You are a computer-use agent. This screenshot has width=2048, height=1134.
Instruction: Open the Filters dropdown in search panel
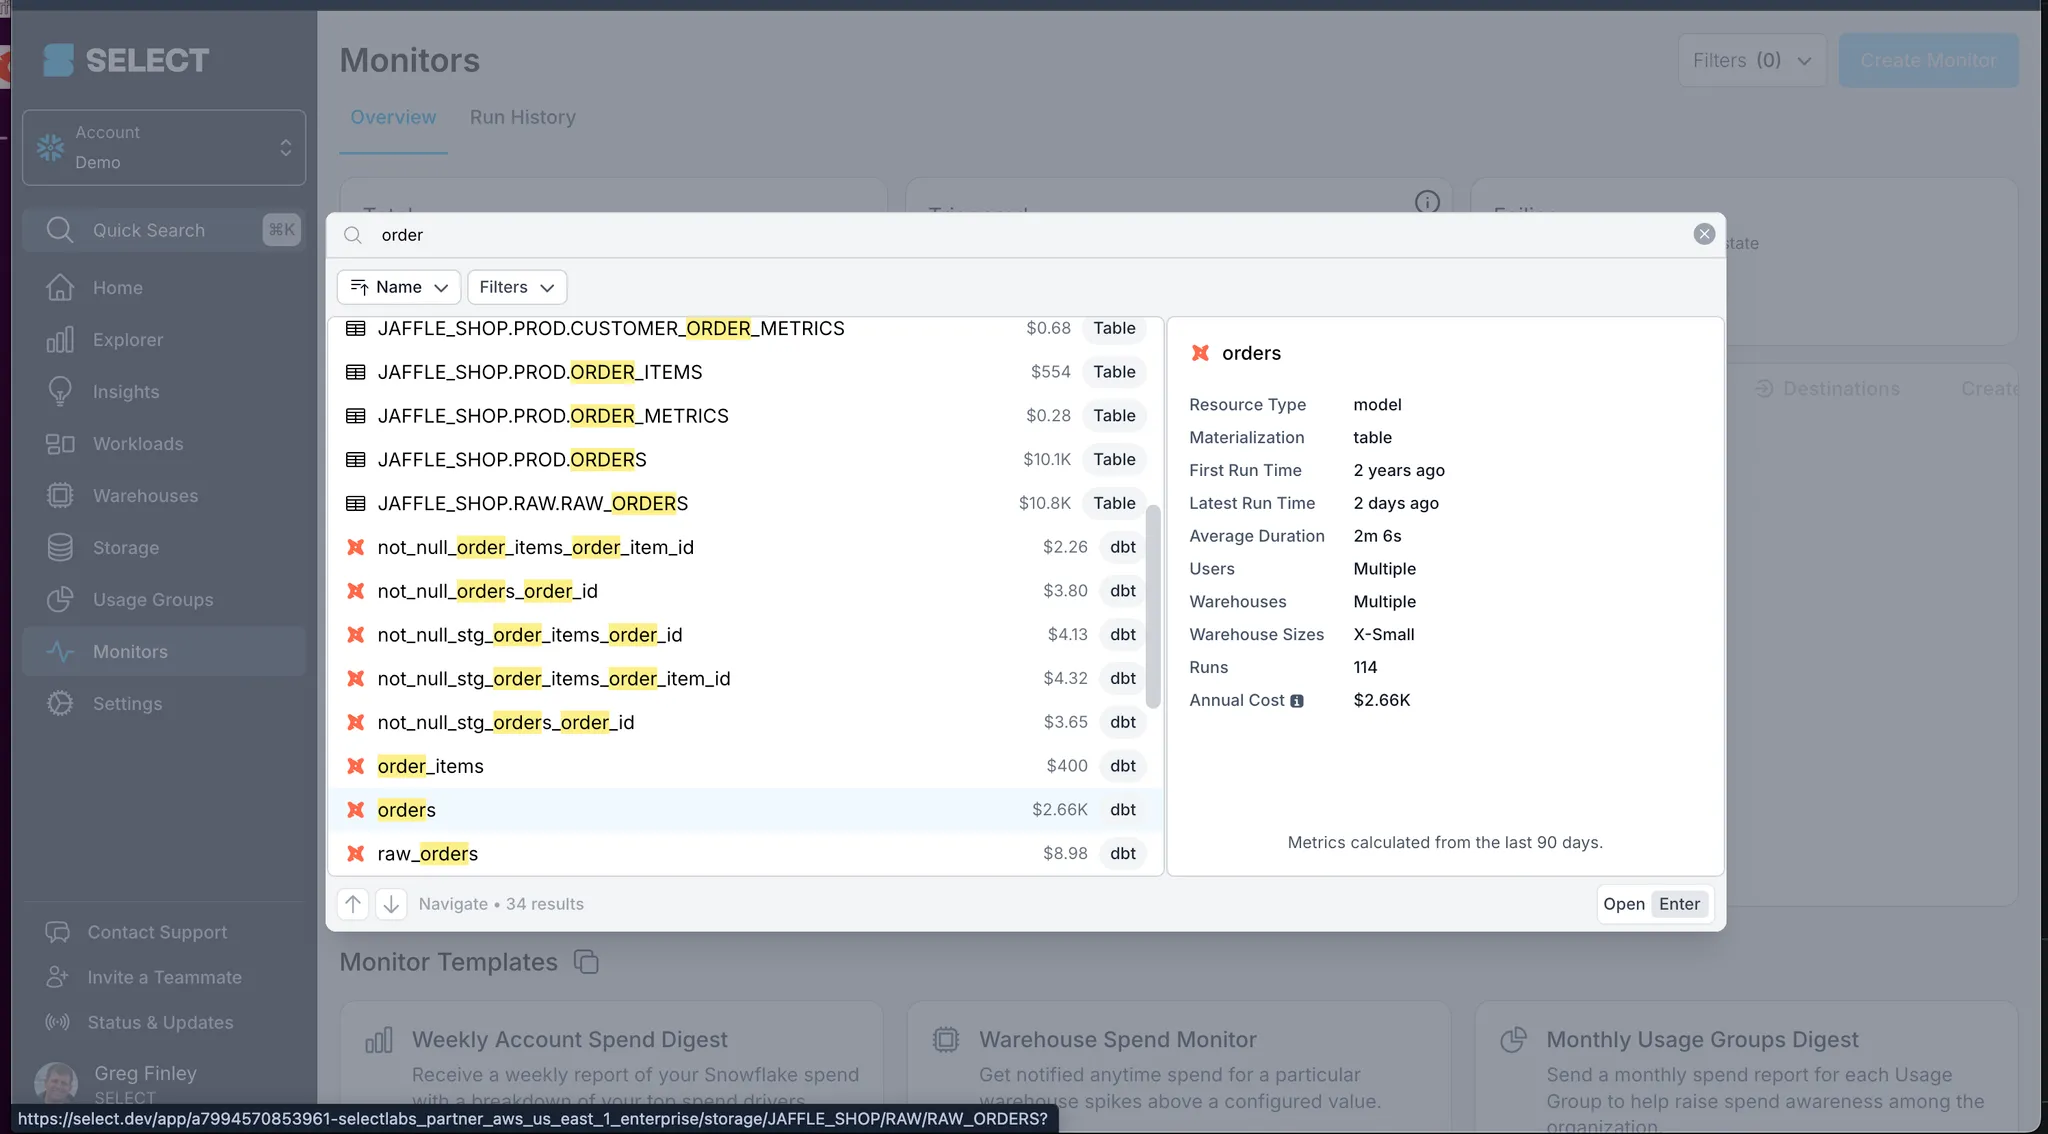[x=516, y=287]
